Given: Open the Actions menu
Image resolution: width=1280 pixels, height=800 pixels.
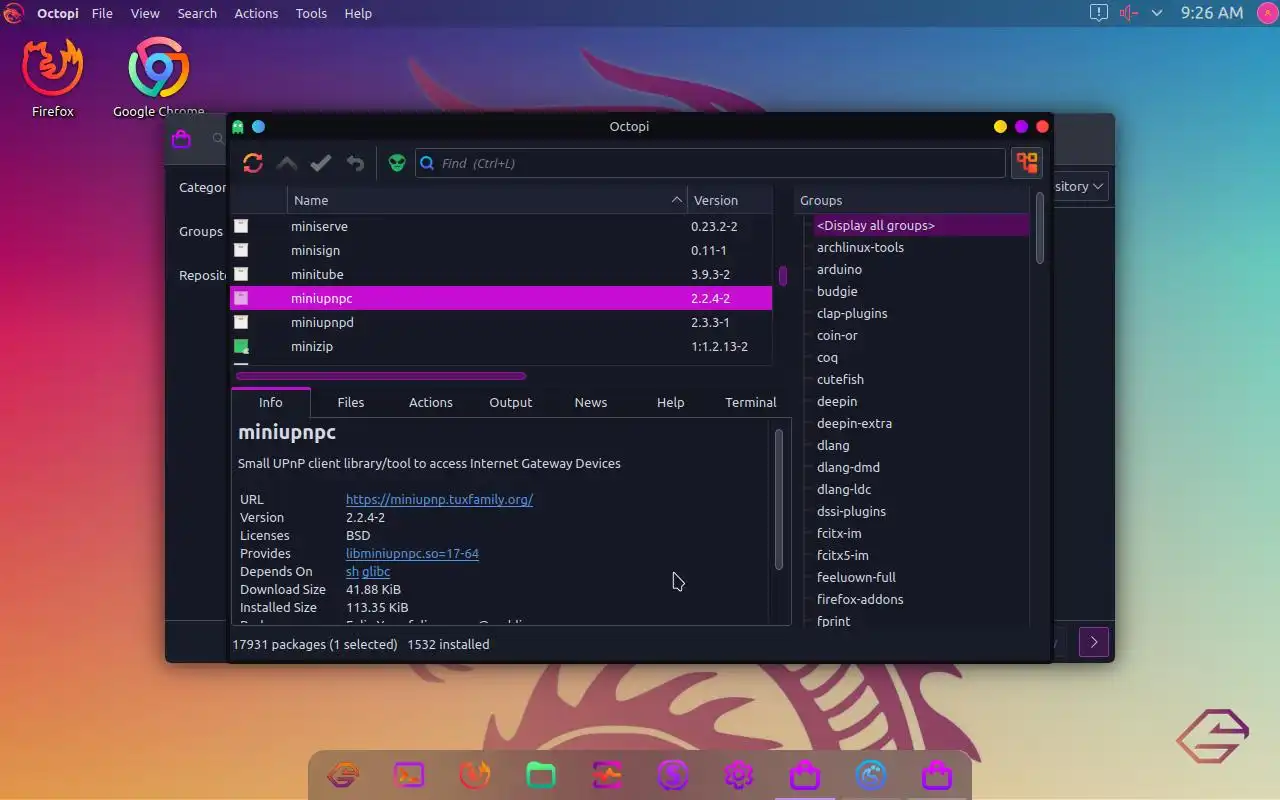Looking at the screenshot, I should click(x=256, y=13).
